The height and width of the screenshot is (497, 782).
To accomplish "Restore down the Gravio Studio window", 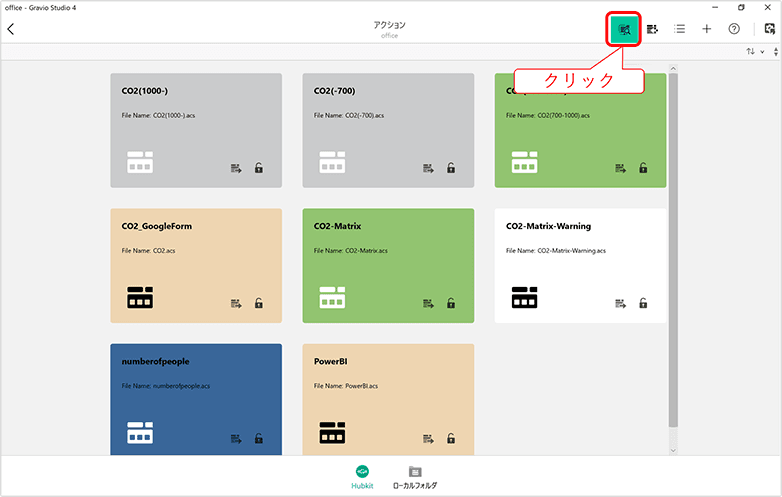I will pos(741,7).
